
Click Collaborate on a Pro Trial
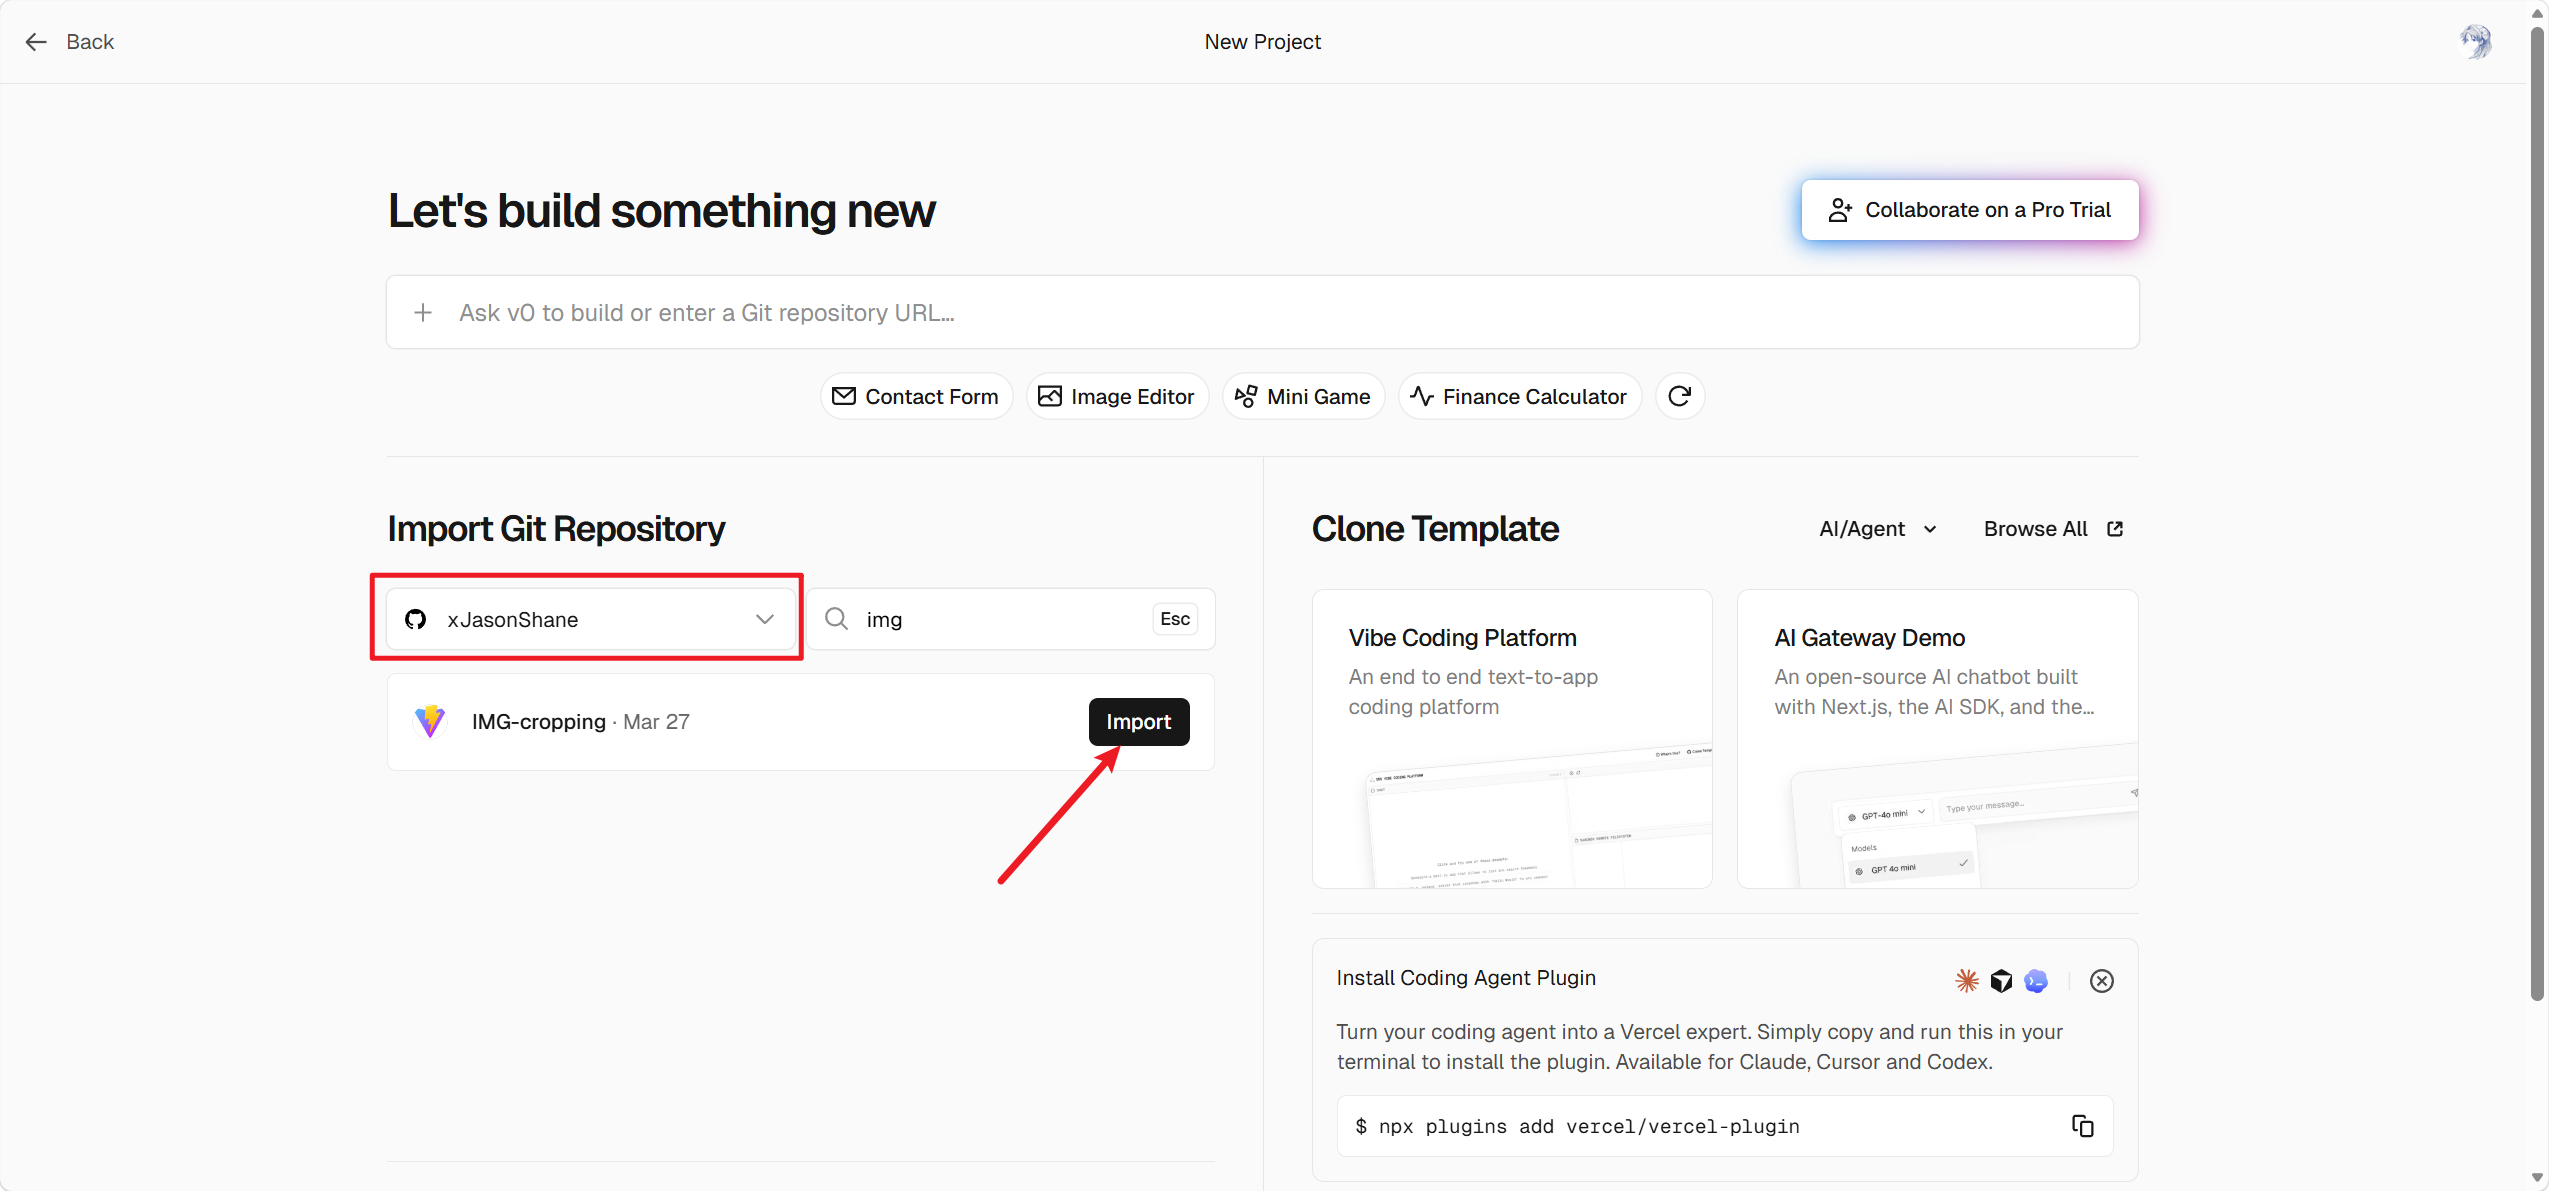[1969, 210]
